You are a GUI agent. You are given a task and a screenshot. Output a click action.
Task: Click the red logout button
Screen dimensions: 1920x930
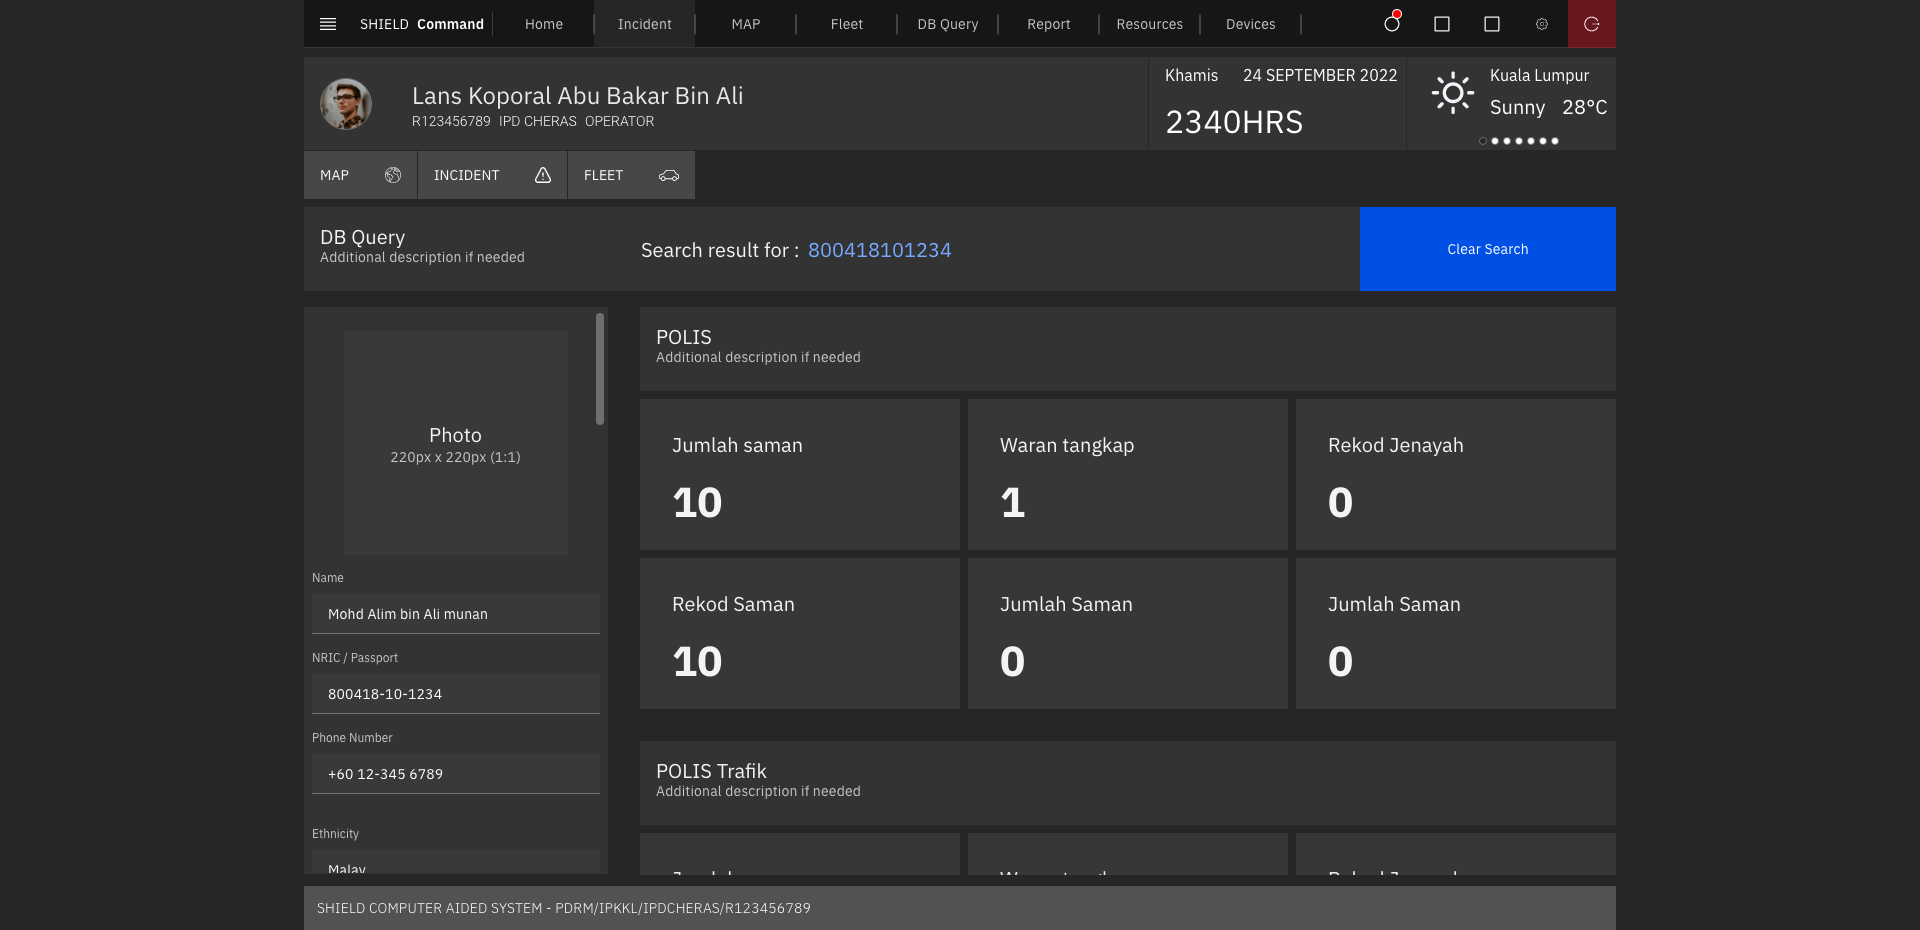[x=1592, y=24]
